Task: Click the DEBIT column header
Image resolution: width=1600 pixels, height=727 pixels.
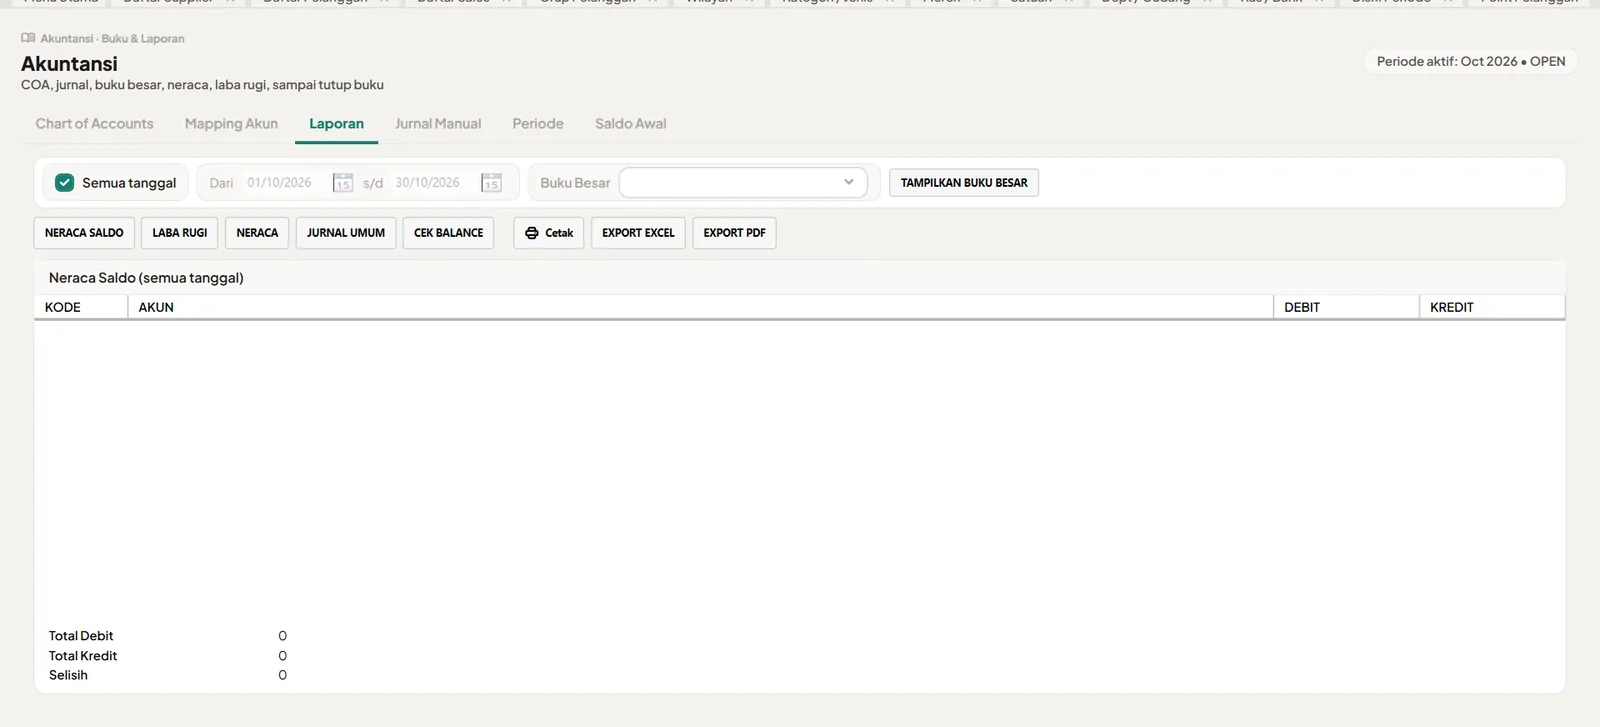Action: (1346, 307)
